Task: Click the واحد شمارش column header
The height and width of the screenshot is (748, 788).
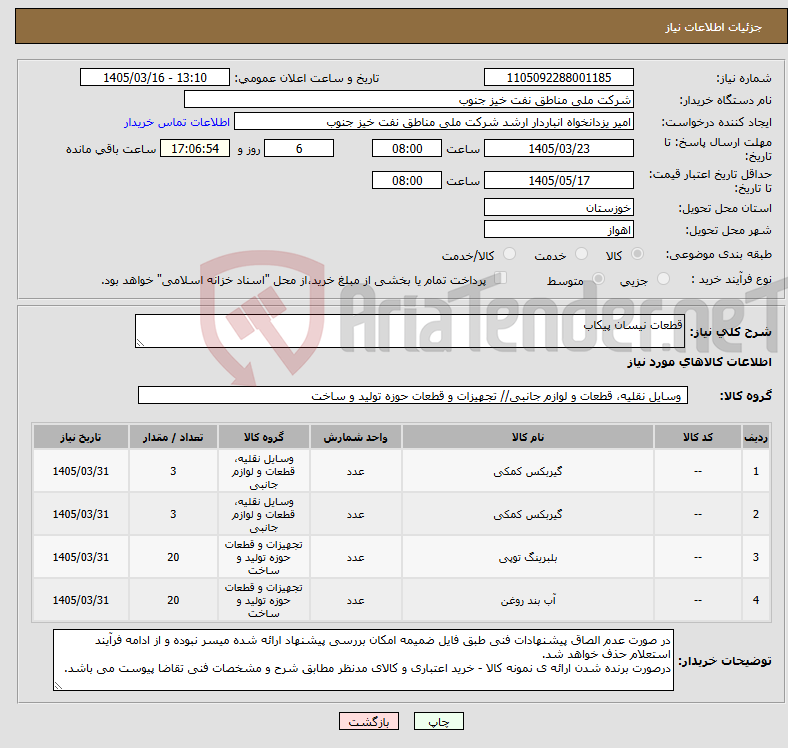Action: 355,437
